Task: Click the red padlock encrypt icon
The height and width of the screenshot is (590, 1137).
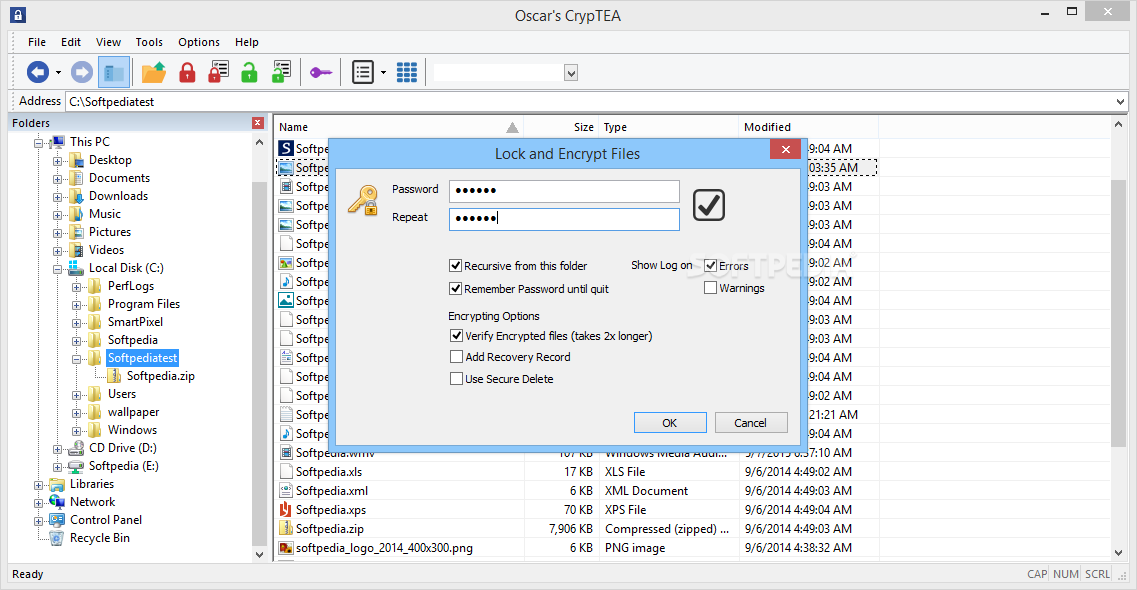Action: point(187,72)
